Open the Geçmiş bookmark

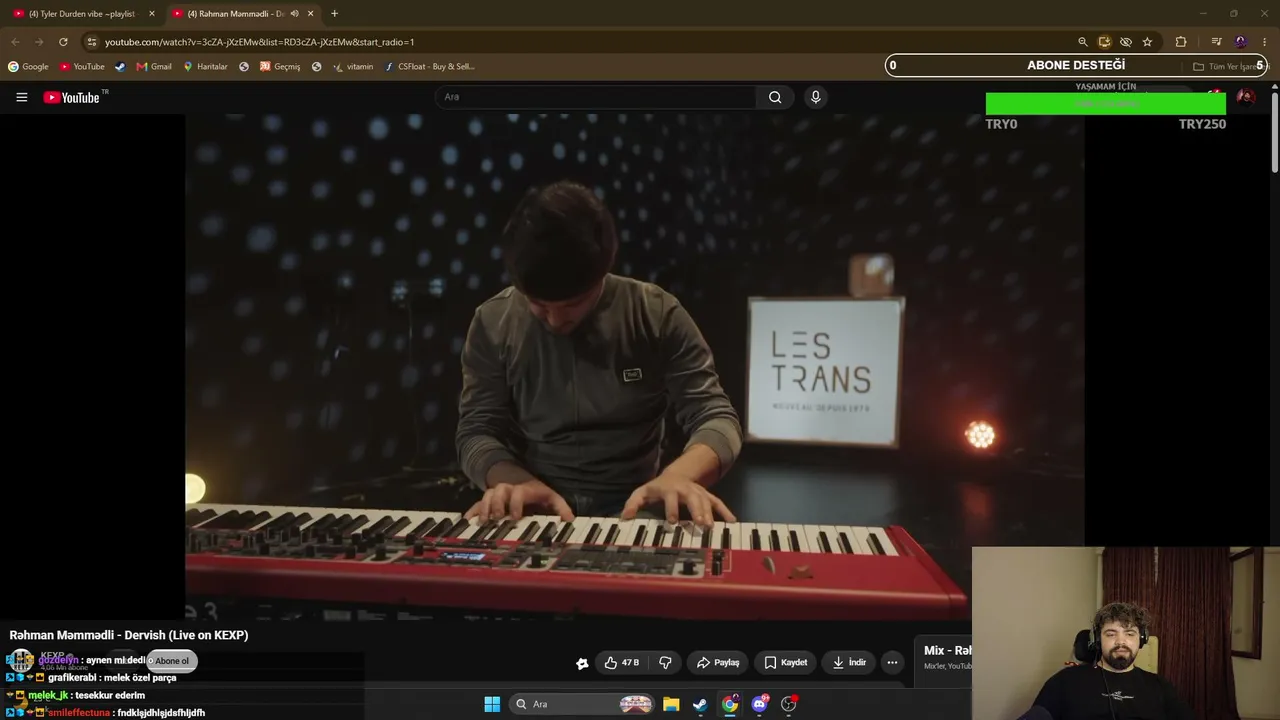[280, 67]
